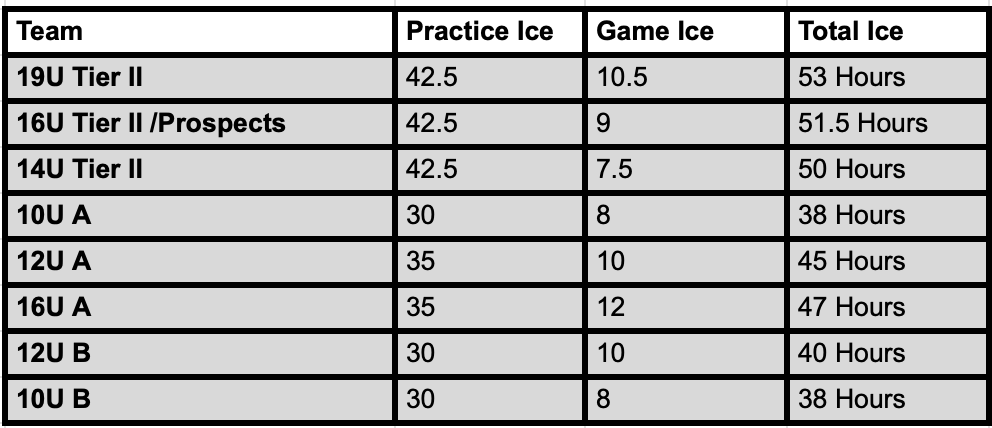Select the 12U A team cell
Image resolution: width=992 pixels, height=428 pixels.
point(200,261)
